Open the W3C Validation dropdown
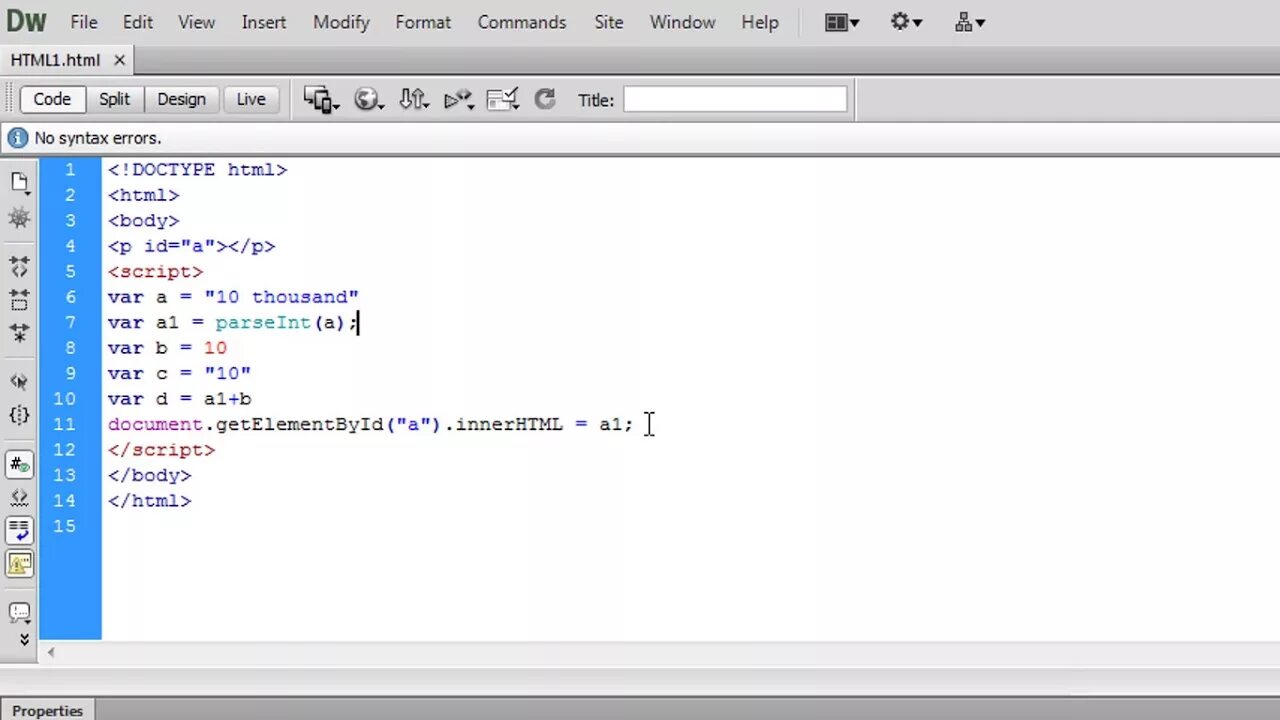The width and height of the screenshot is (1280, 720). click(459, 99)
